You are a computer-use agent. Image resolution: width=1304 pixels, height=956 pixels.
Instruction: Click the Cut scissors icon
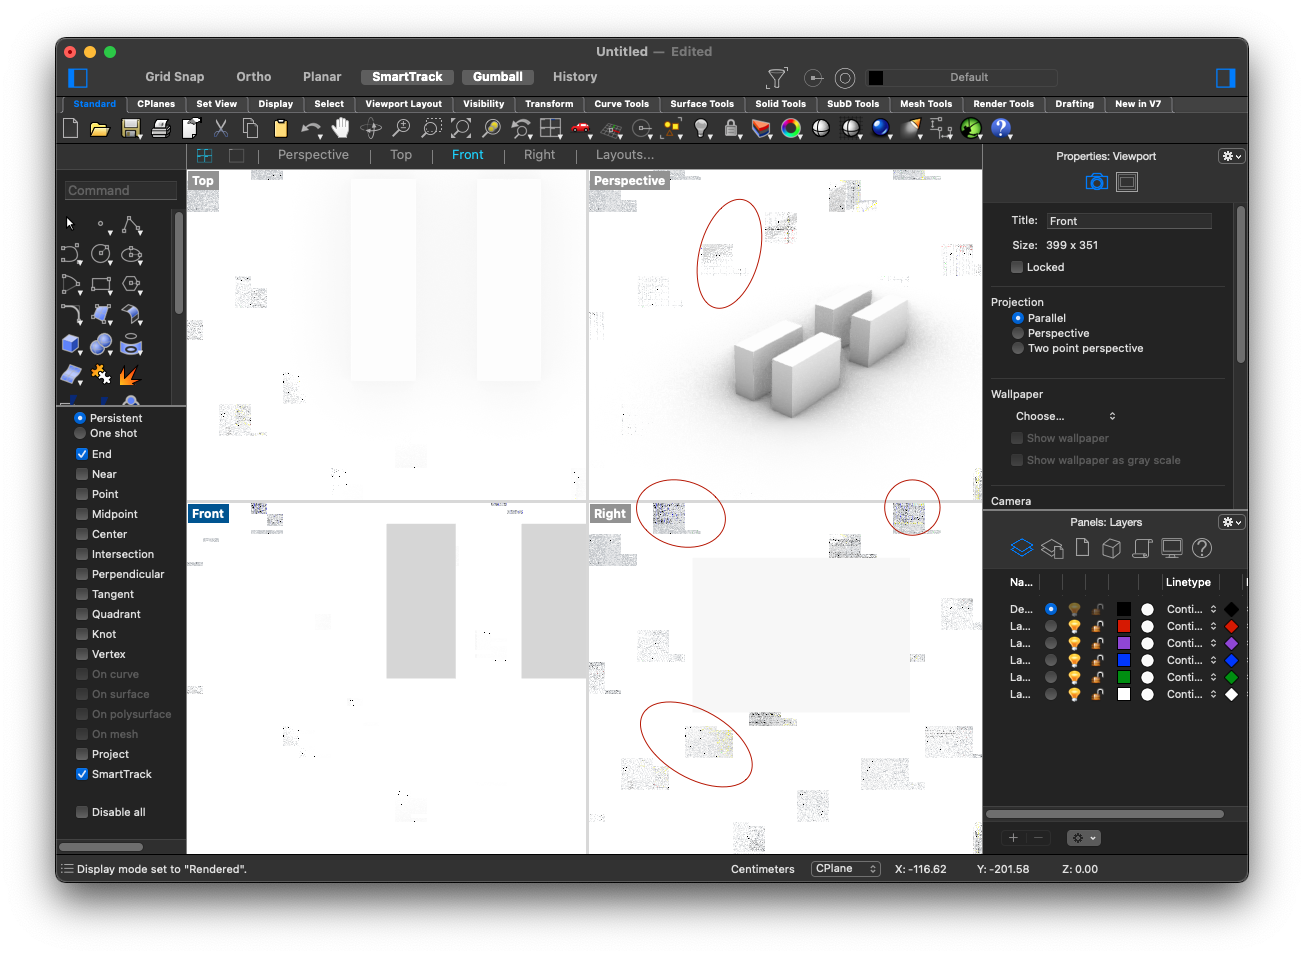point(221,128)
